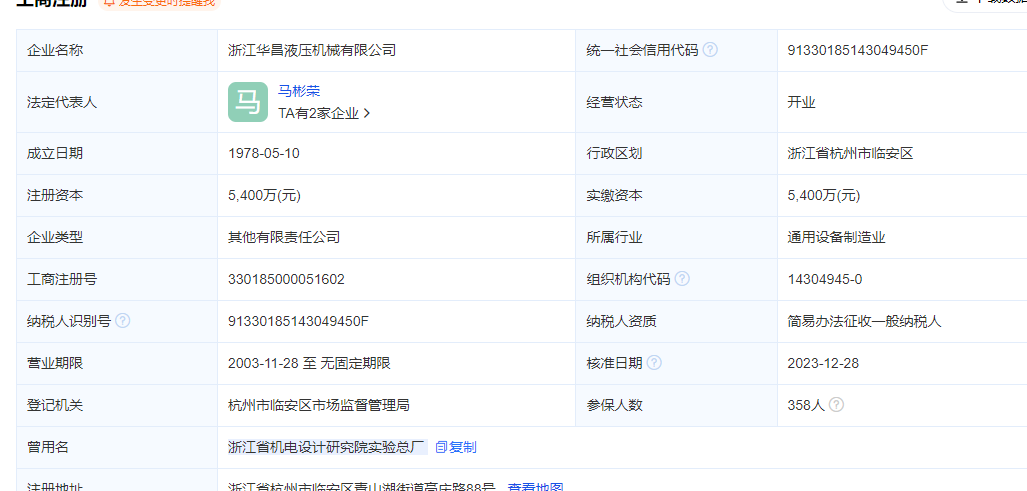Viewport: 1027px width, 491px height.
Task: Click 实缴资本 value 5,400万(元)
Action: (x=824, y=196)
